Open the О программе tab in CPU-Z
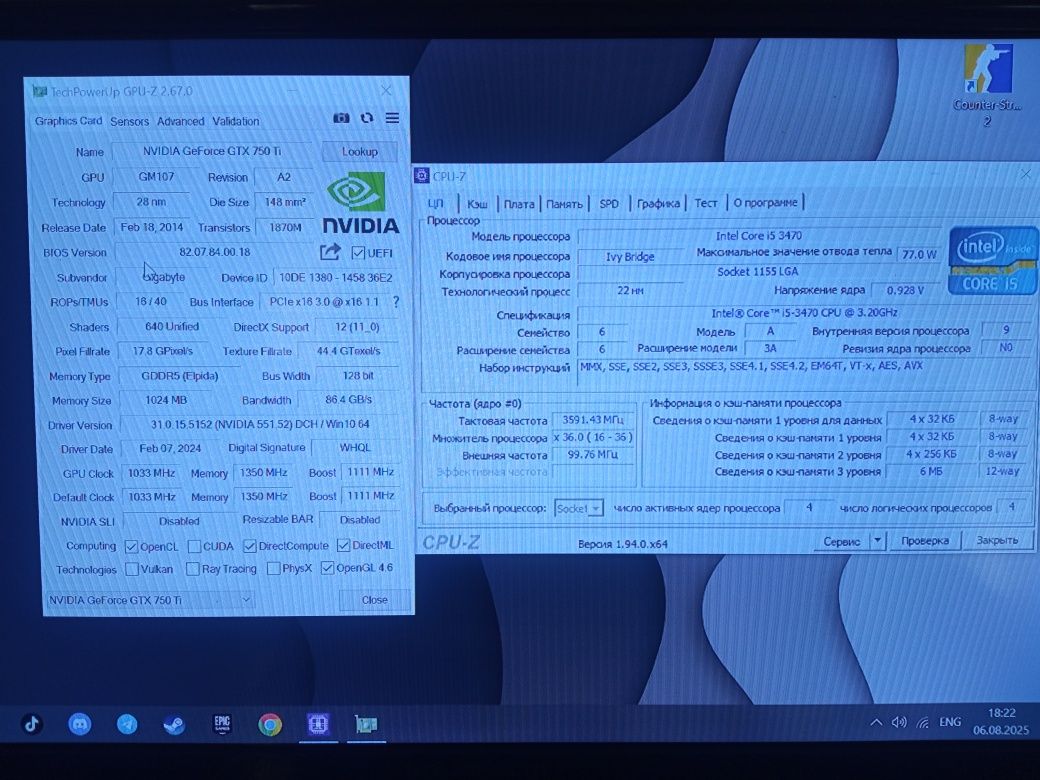The width and height of the screenshot is (1040, 780). pos(765,202)
